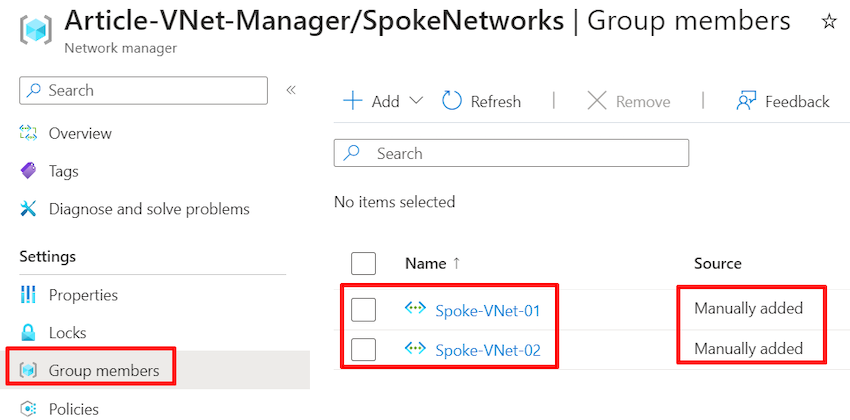Toggle the select-all header checkbox
Screen dimensions: 850x420
[x=364, y=263]
